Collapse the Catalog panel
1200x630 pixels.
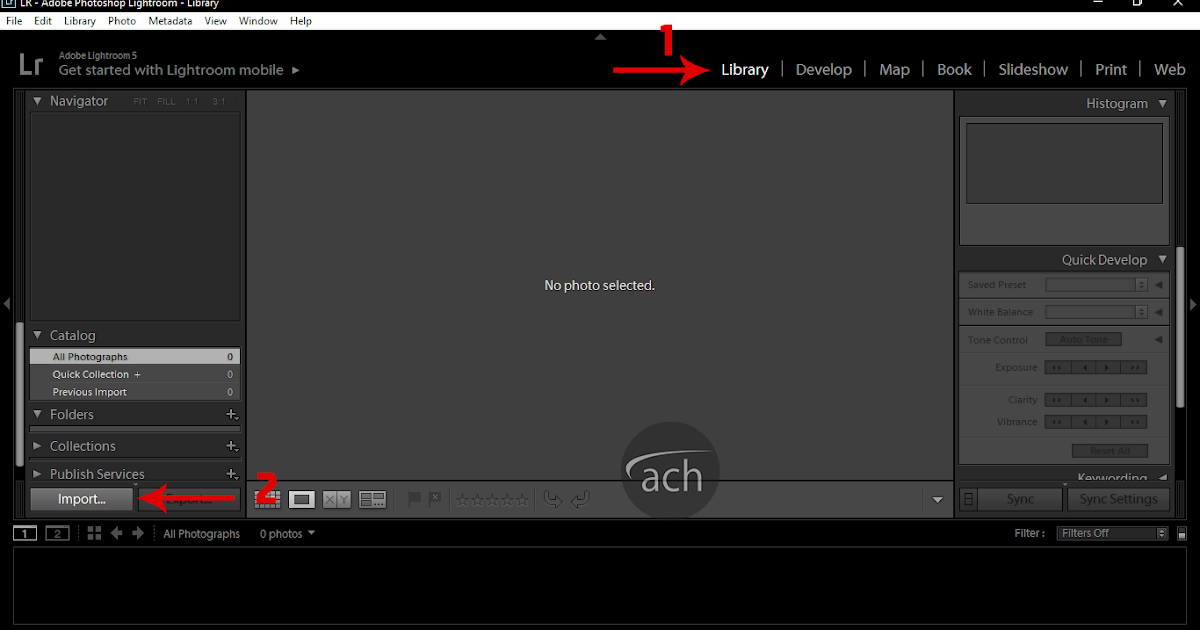point(38,335)
